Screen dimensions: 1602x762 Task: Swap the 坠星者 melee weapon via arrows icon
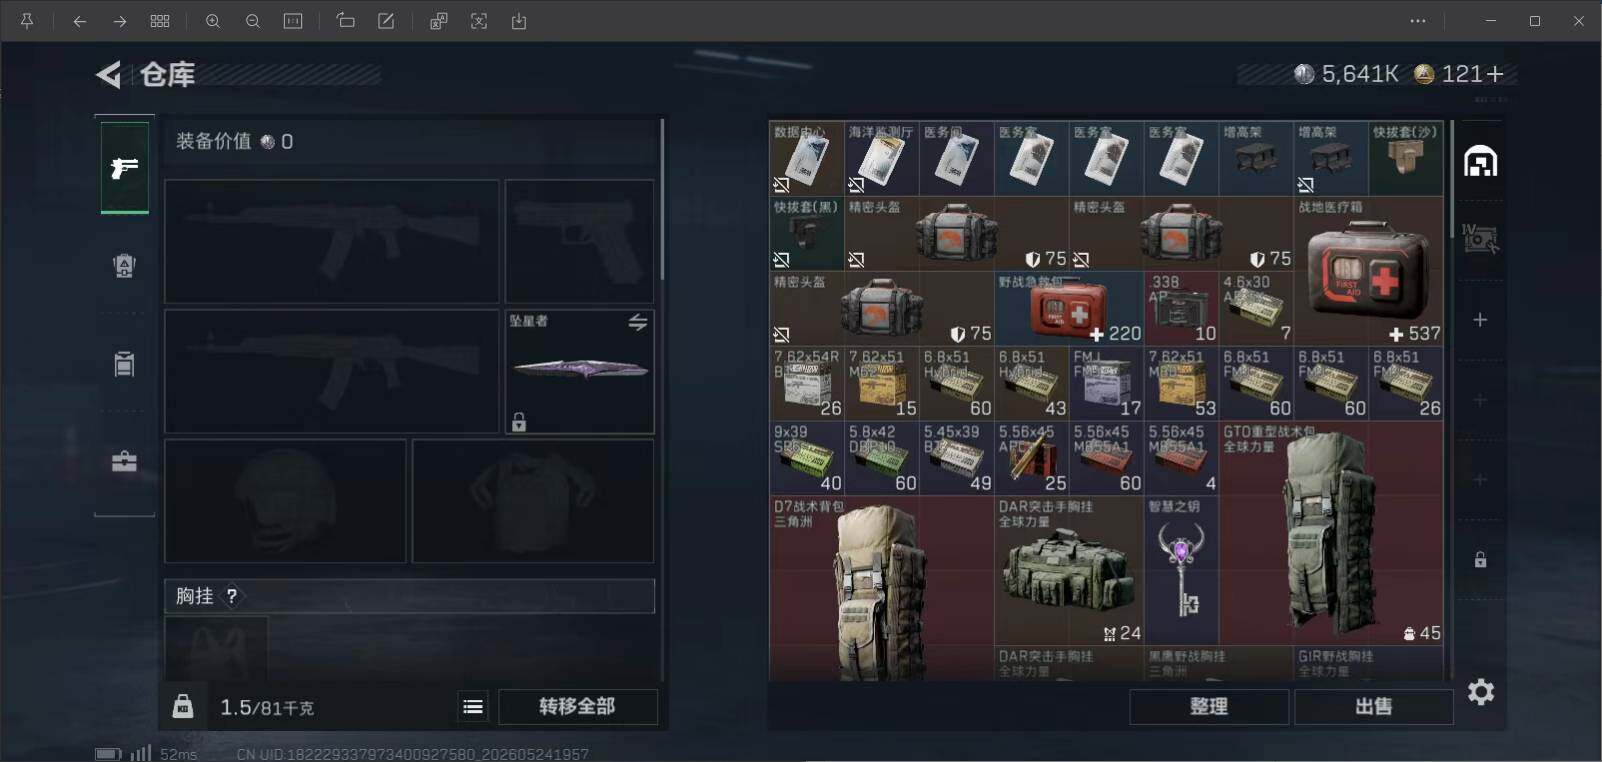coord(637,322)
